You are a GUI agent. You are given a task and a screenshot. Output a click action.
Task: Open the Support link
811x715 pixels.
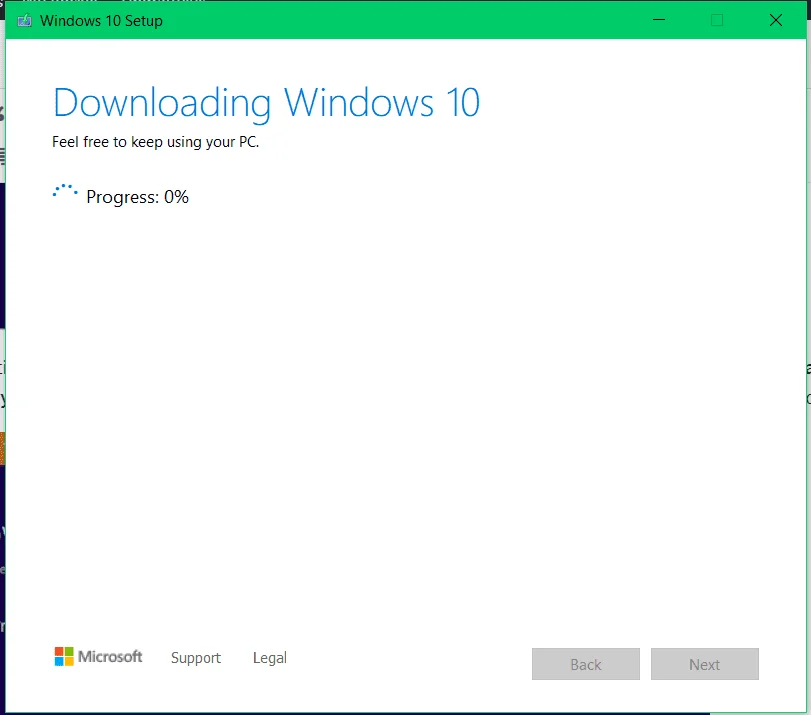[196, 658]
